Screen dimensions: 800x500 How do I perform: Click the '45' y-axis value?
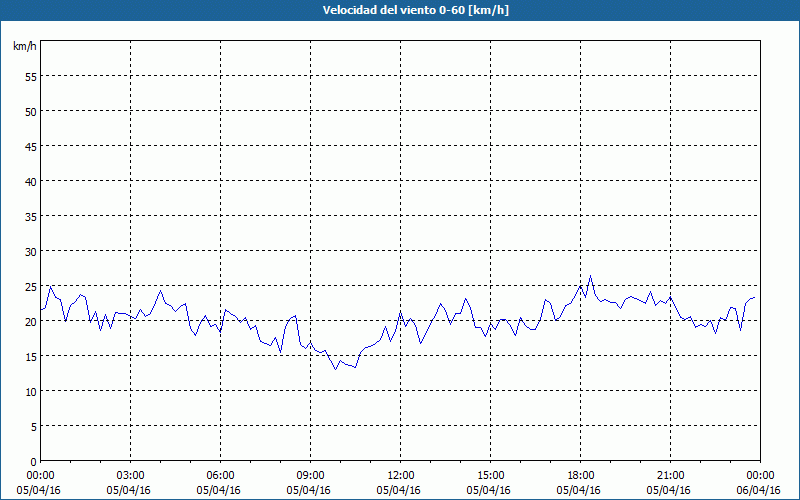(31, 146)
